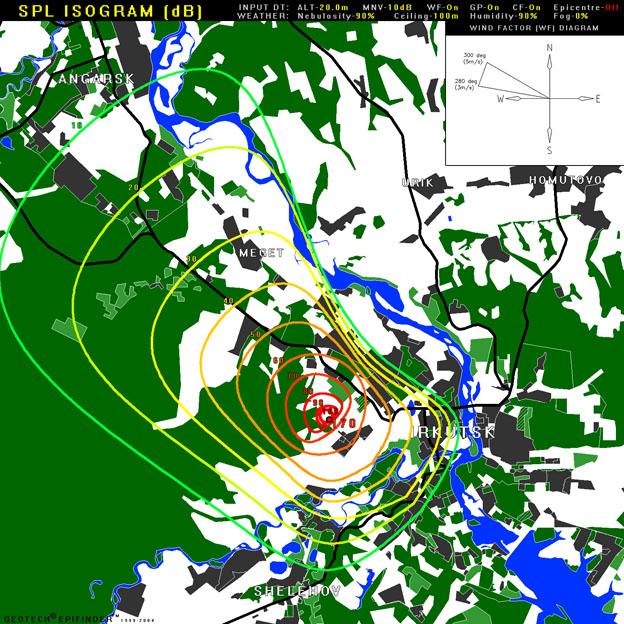
Task: Toggle the Epicentre-Off setting
Action: click(x=585, y=6)
